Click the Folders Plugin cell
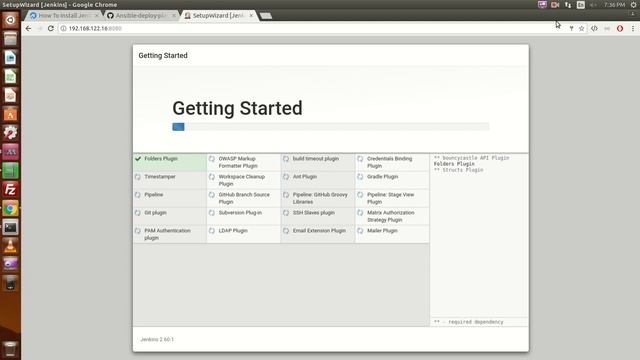Image resolution: width=640 pixels, height=360 pixels. [x=170, y=162]
